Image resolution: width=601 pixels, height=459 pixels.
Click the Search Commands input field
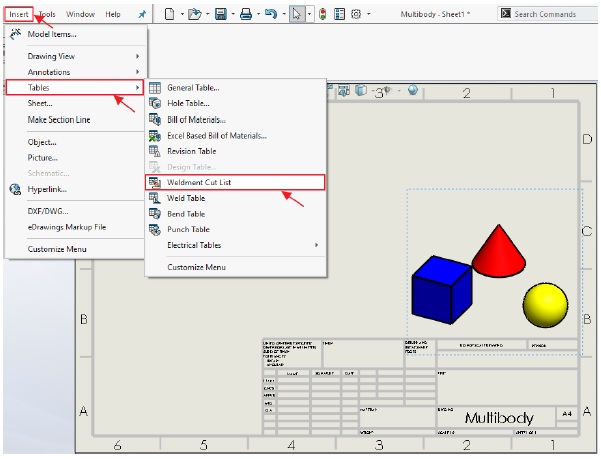(x=548, y=14)
